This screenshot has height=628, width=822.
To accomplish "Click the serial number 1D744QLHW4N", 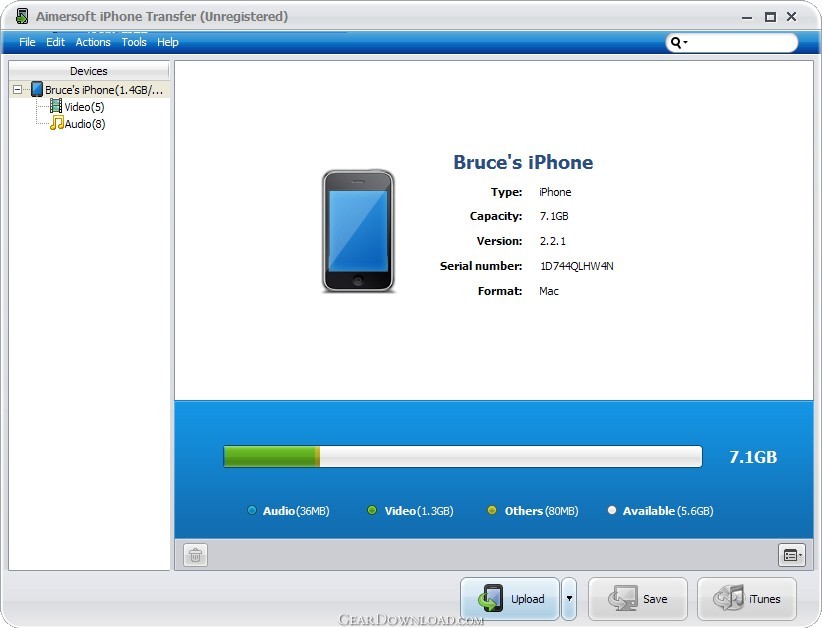I will pyautogui.click(x=577, y=266).
